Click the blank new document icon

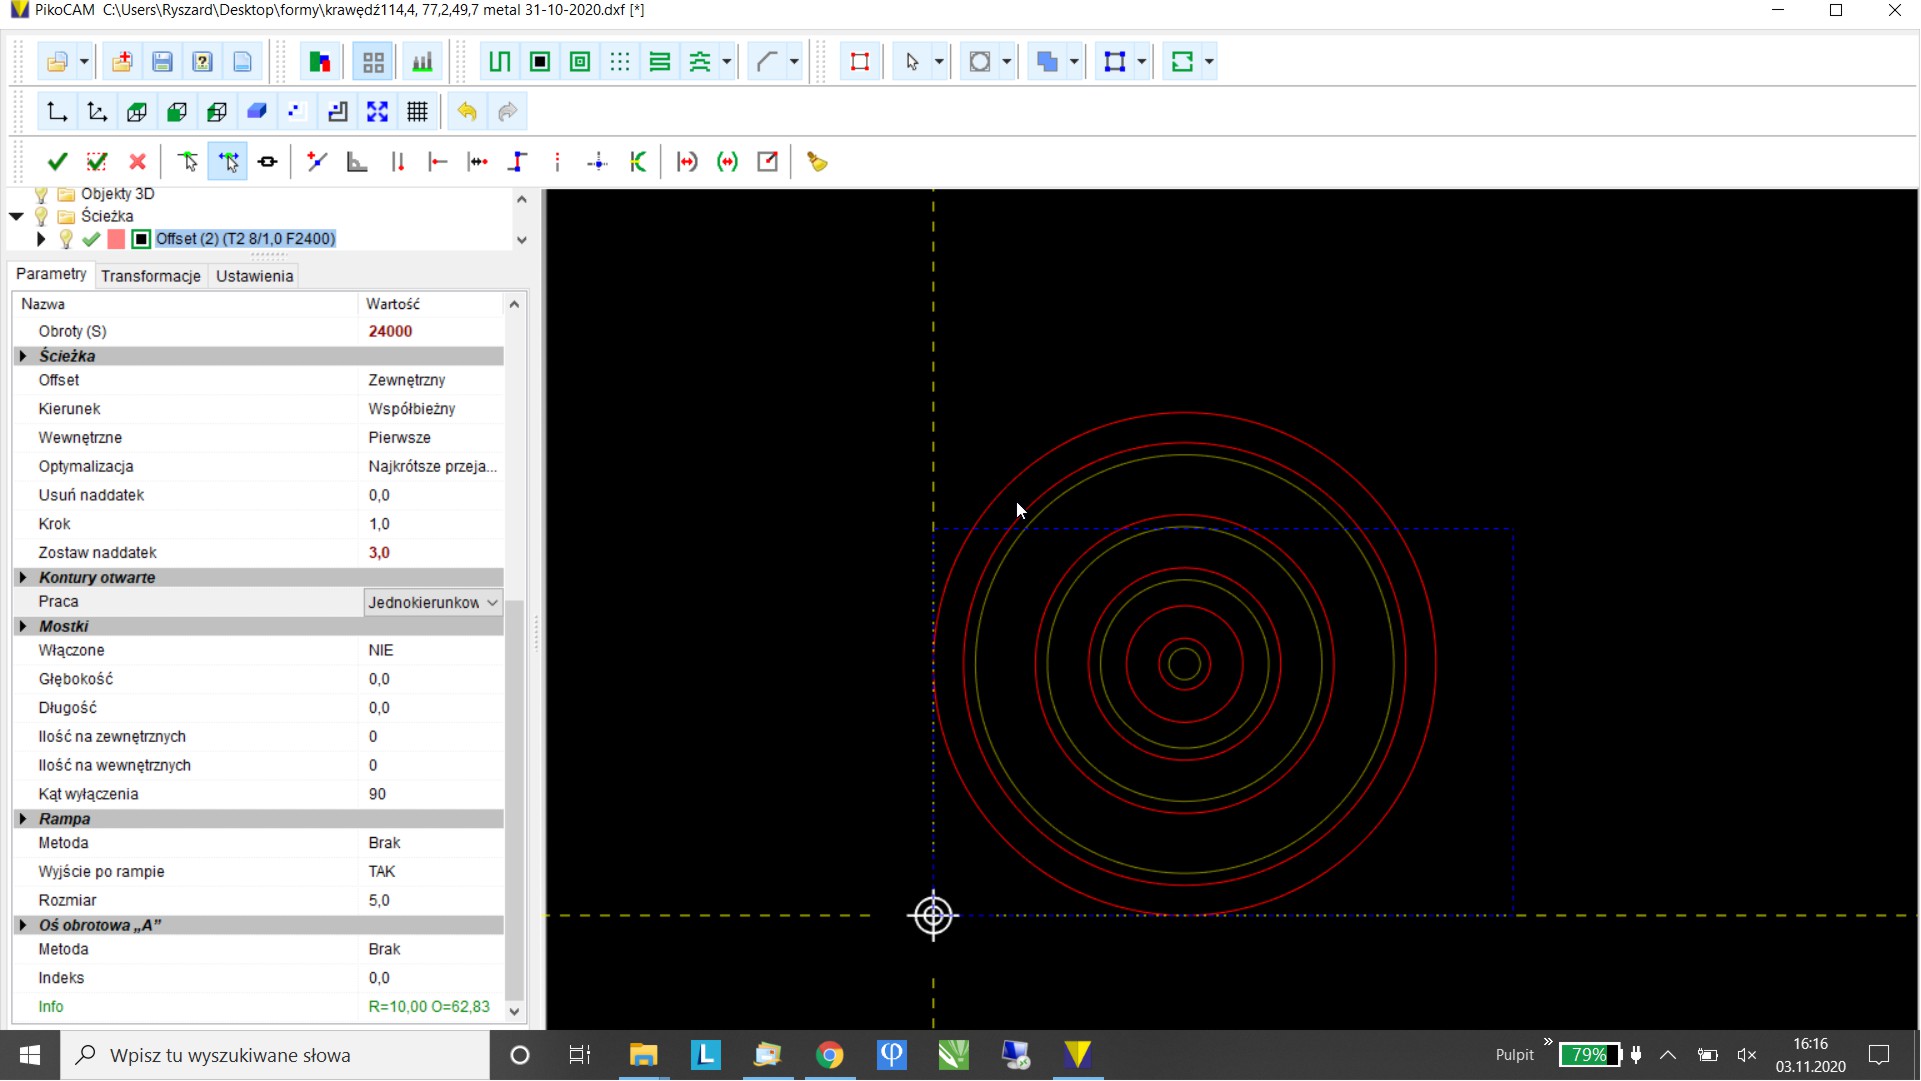(242, 62)
